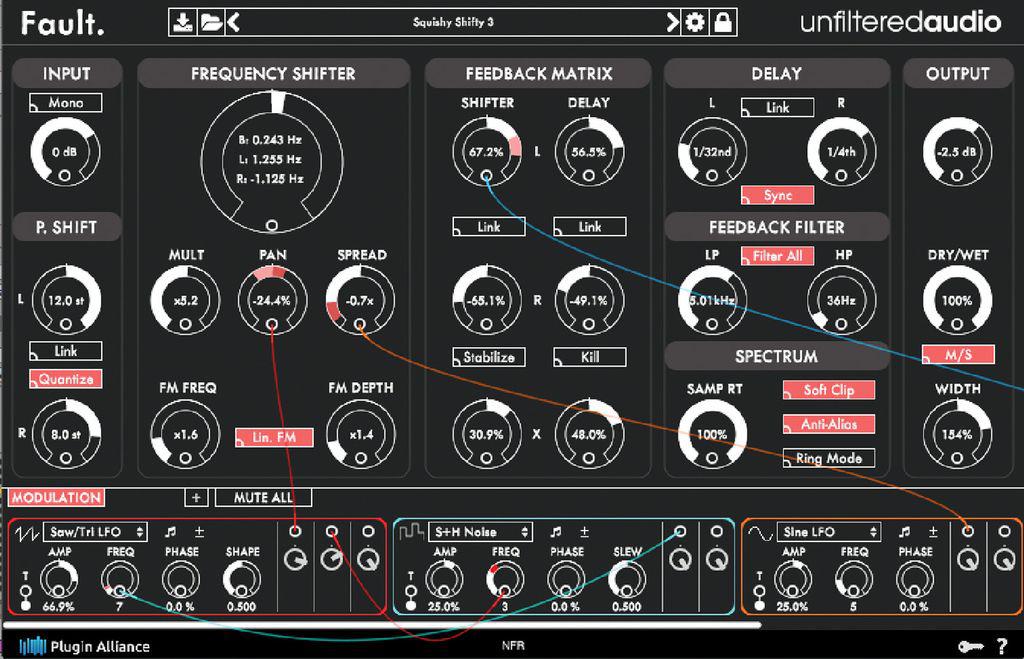Adjust Delay L 1/32nd time knob
Screen dimensions: 1024x659
tap(712, 152)
